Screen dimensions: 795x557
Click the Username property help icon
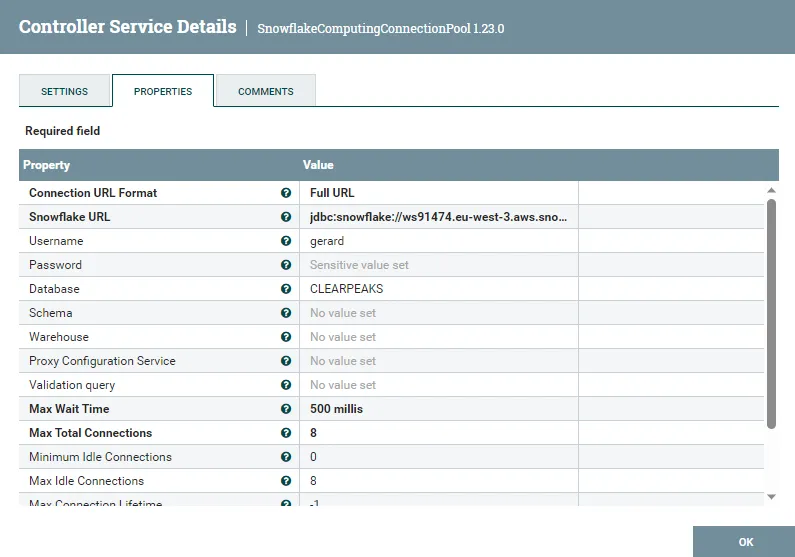point(286,241)
